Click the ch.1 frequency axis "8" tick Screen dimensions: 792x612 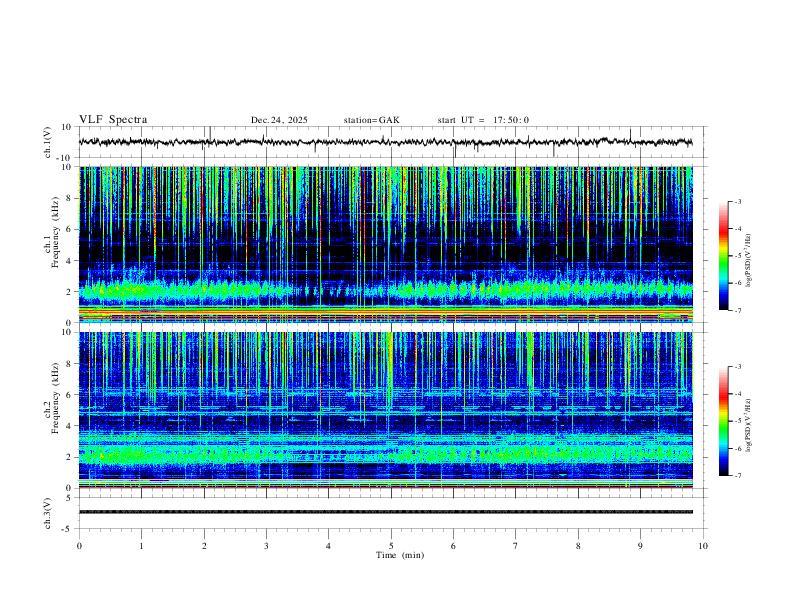pos(70,198)
